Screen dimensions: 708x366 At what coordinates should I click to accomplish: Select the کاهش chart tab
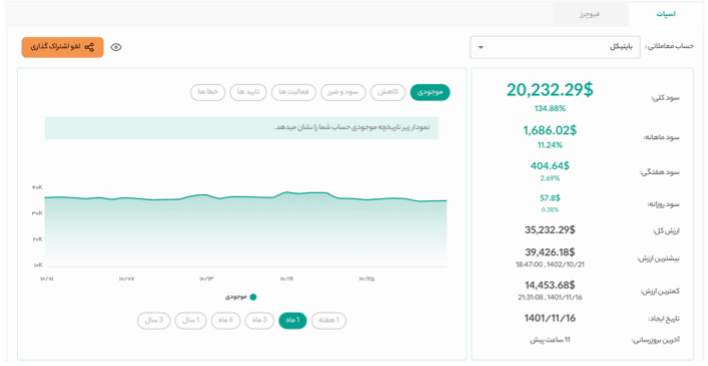click(388, 92)
